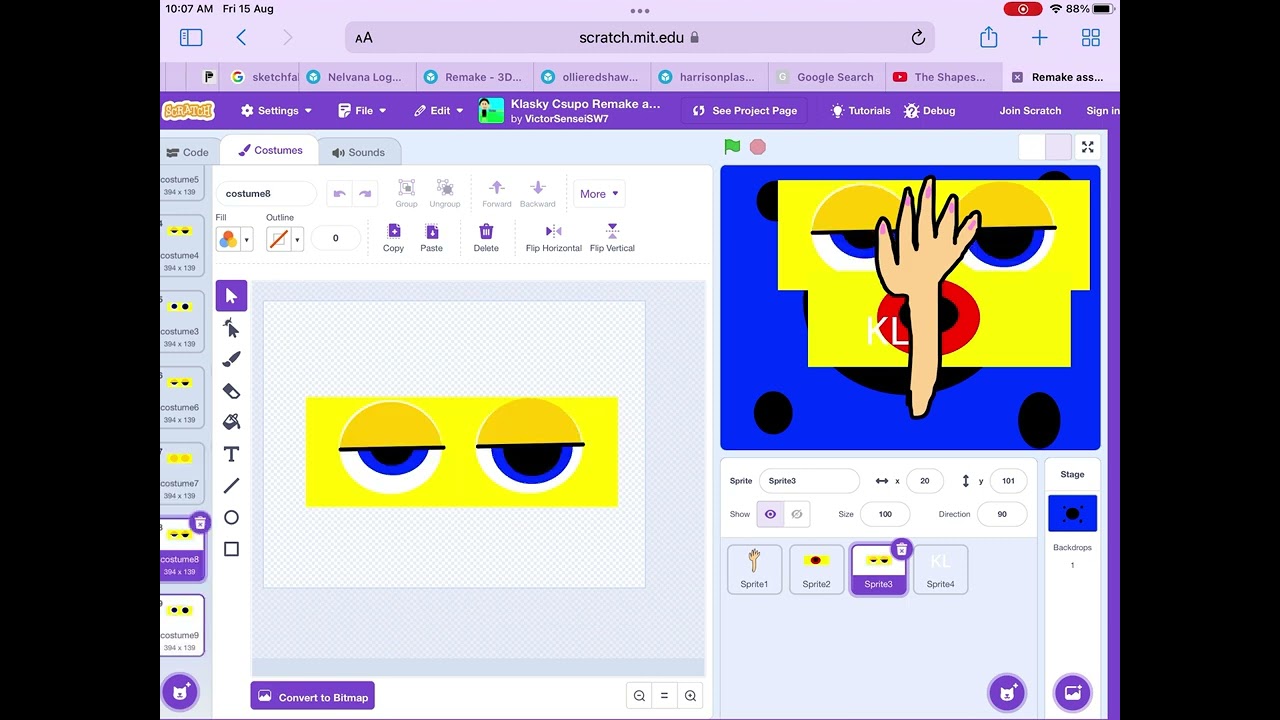Screen dimensions: 1280x720
Task: Zoom in on the costume canvas
Action: [690, 696]
